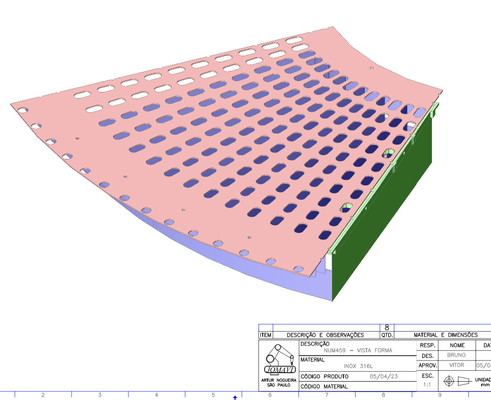Image resolution: width=491 pixels, height=400 pixels.
Task: Click zone number 4 on bottom ruler
Action: pyautogui.click(x=156, y=395)
